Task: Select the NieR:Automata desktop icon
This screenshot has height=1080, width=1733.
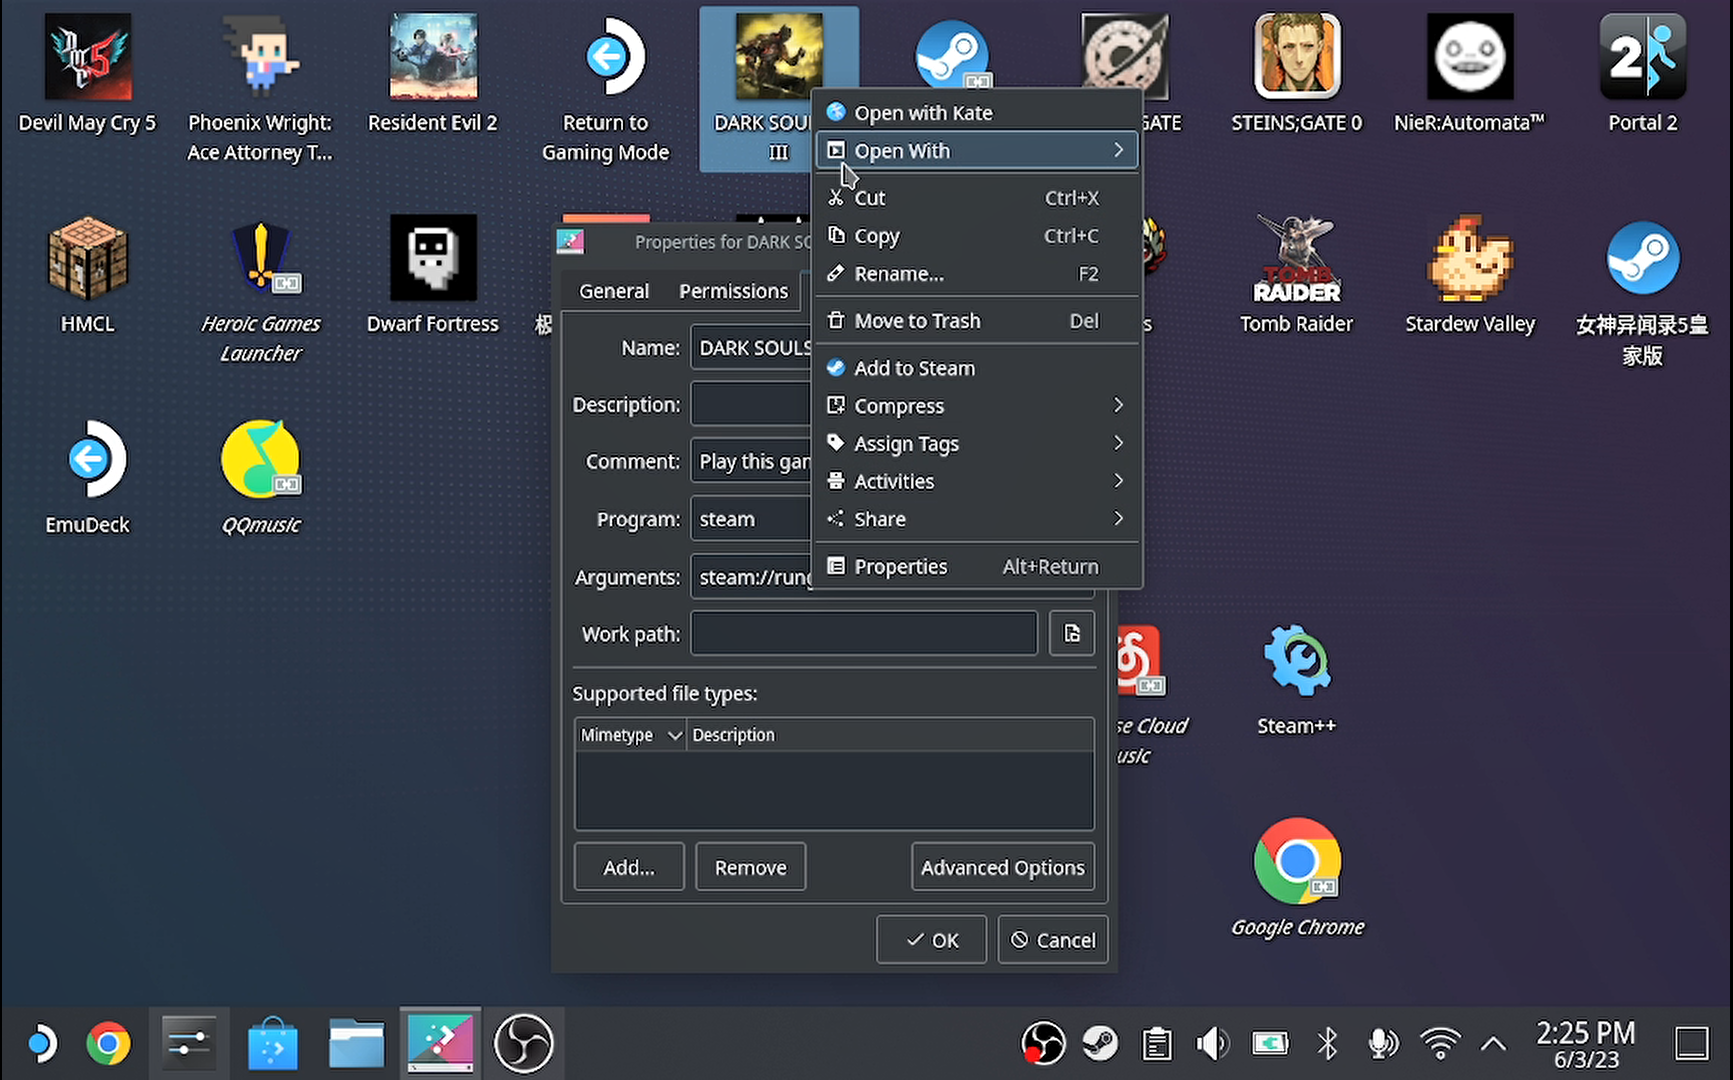Action: [x=1470, y=58]
